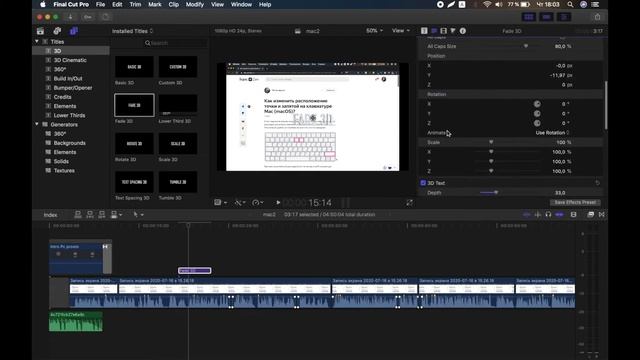This screenshot has height=360, width=640.
Task: Click the Import Media arrow icon
Action: click(x=70, y=17)
